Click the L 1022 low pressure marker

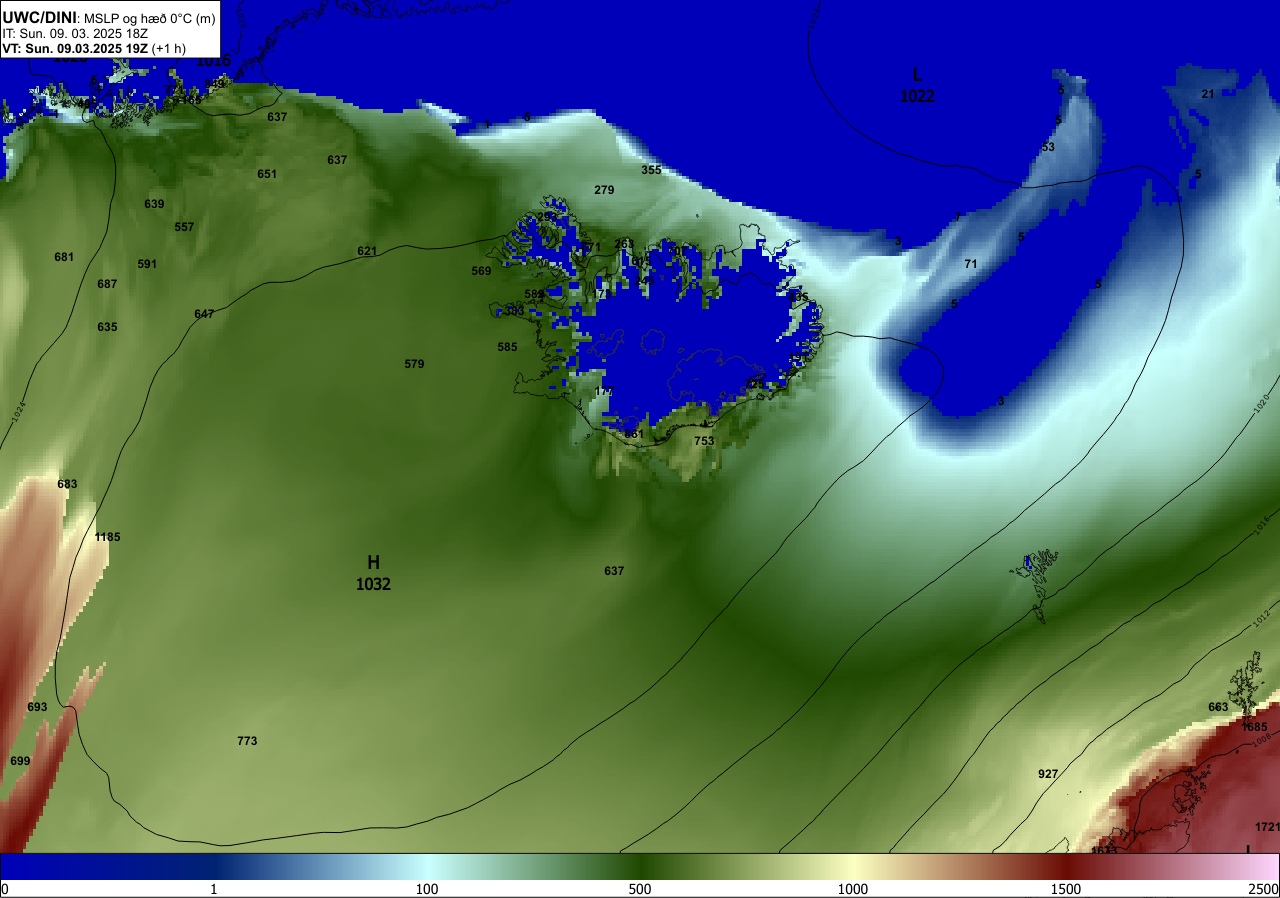917,85
